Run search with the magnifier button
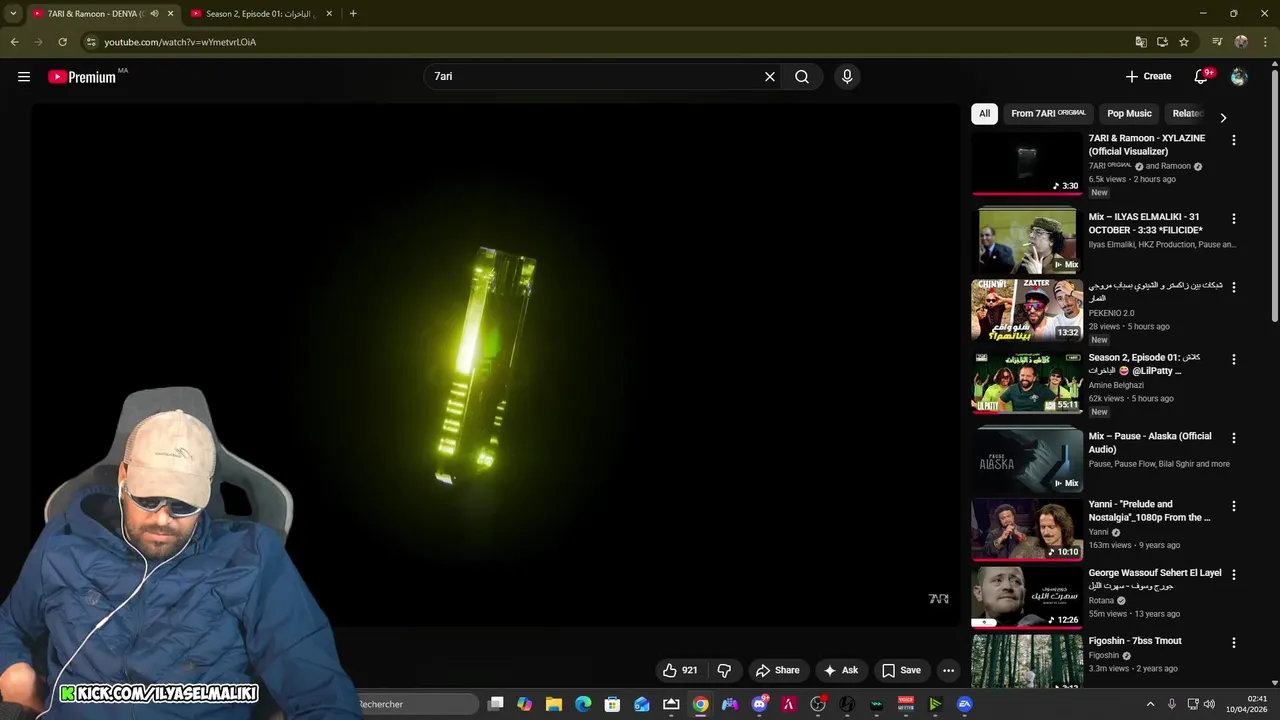 click(802, 77)
